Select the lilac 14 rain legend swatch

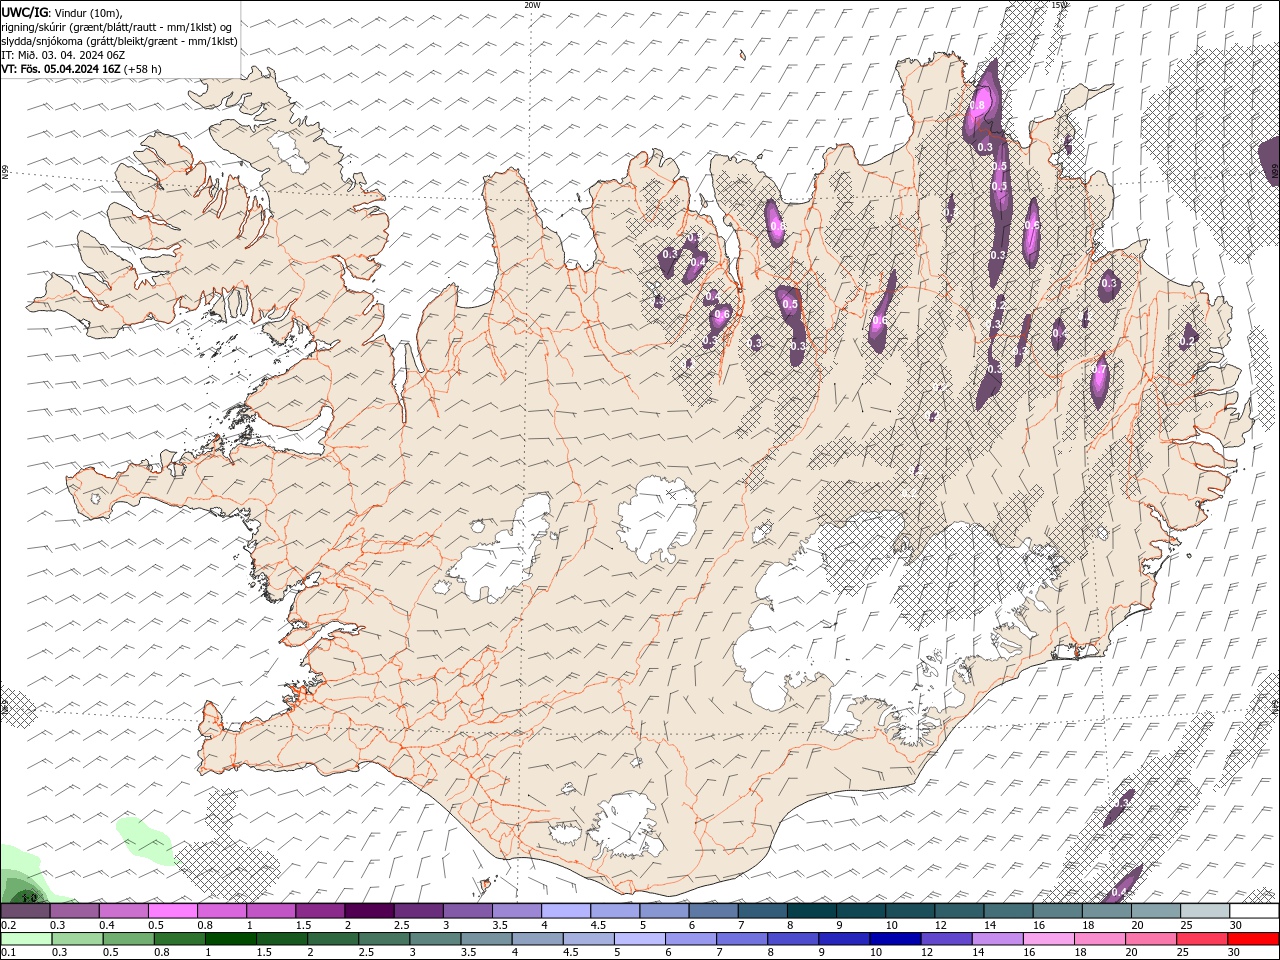pos(997,939)
